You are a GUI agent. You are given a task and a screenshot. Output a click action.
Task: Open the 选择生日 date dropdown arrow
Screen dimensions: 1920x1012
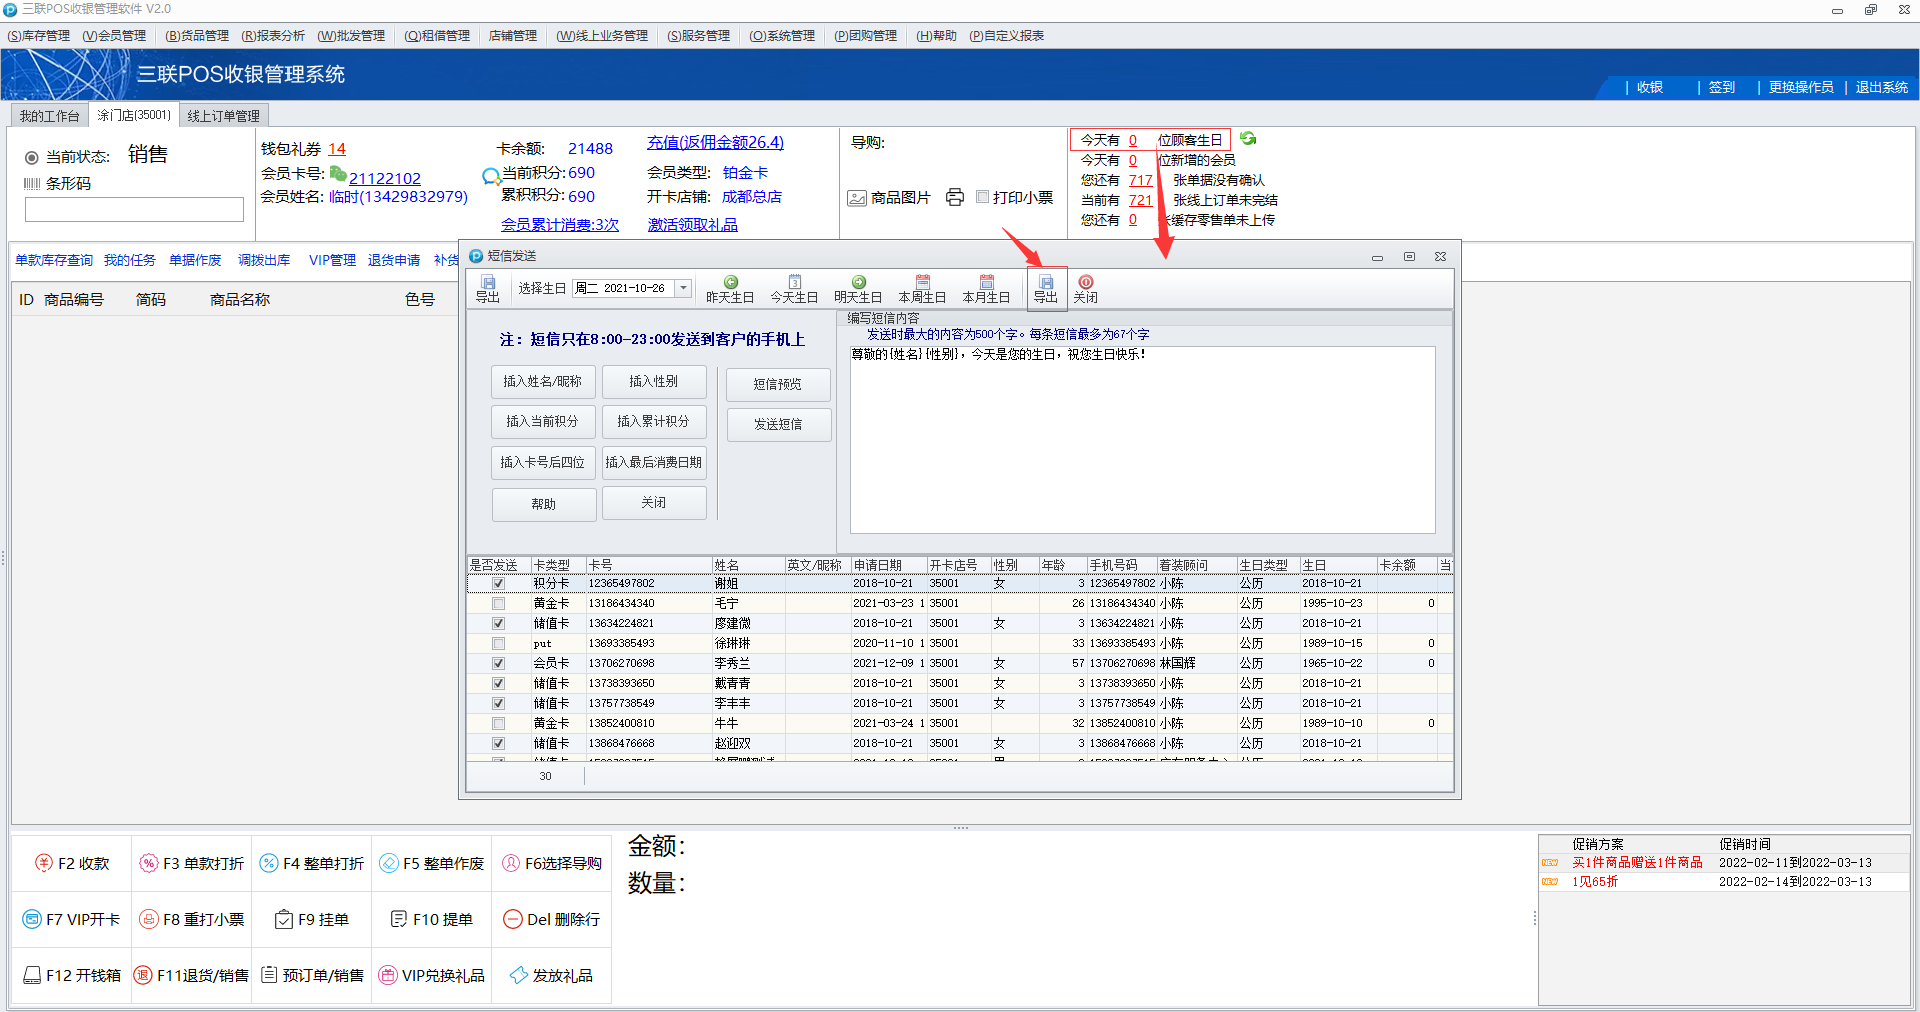tap(683, 288)
